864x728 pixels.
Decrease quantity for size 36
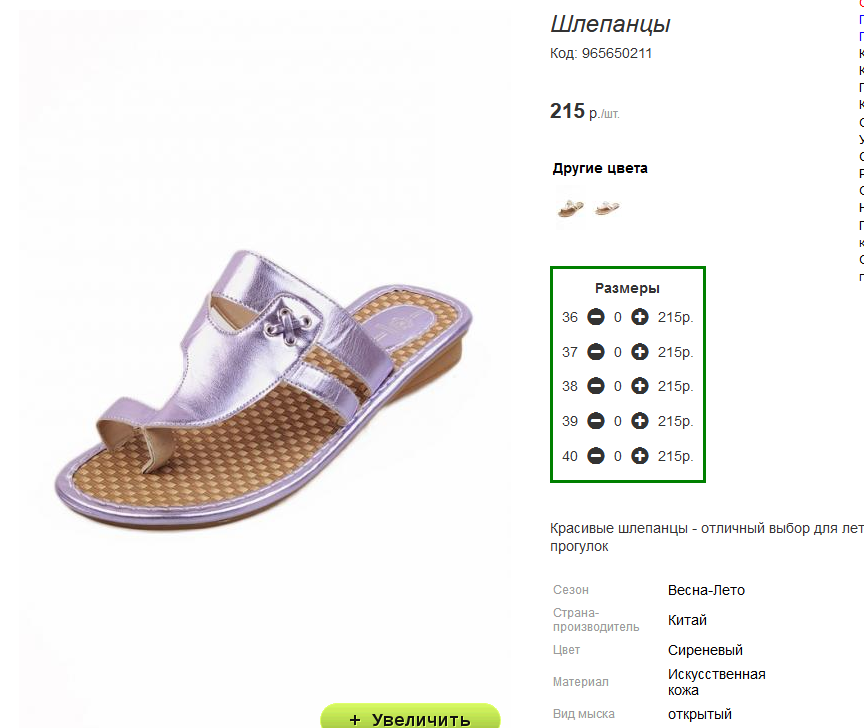596,317
